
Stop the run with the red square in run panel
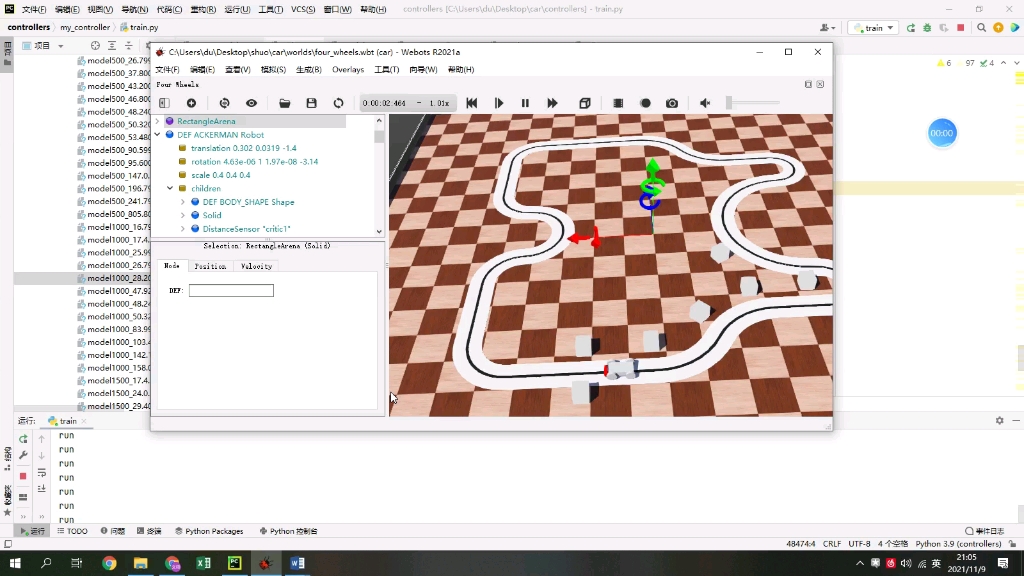23,476
